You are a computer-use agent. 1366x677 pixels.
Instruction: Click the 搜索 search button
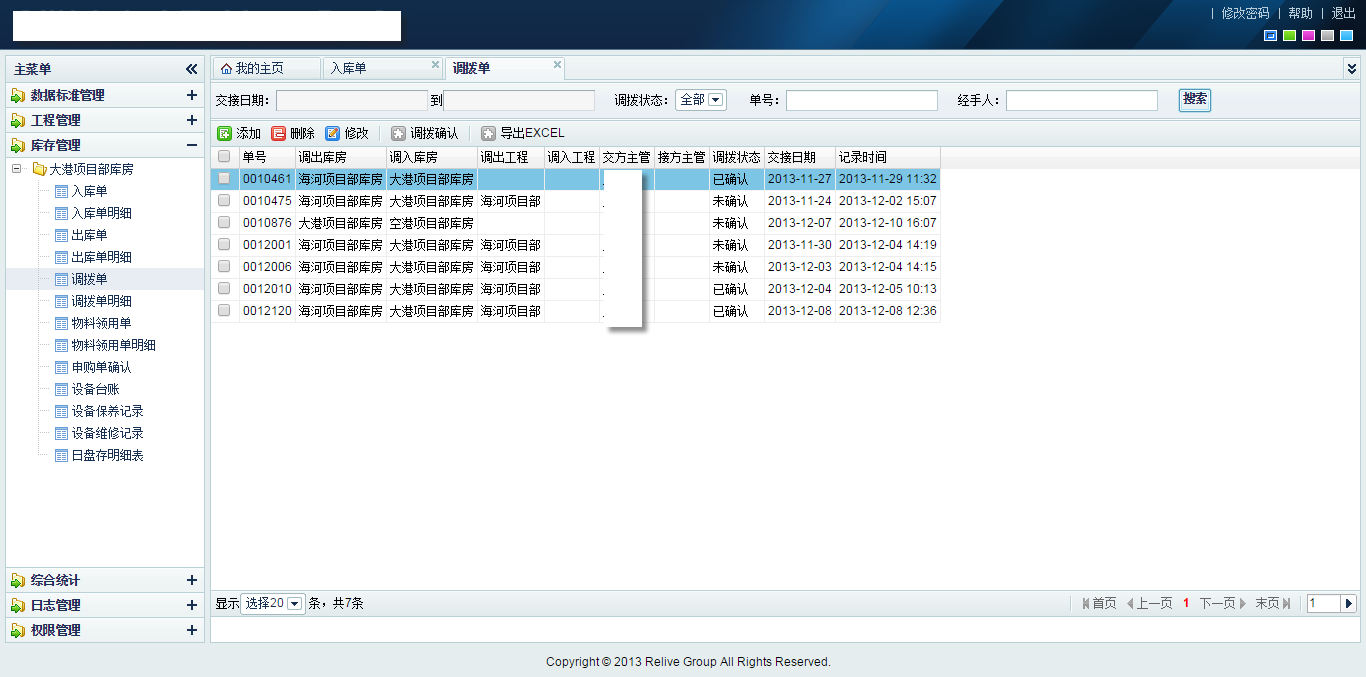click(x=1194, y=100)
